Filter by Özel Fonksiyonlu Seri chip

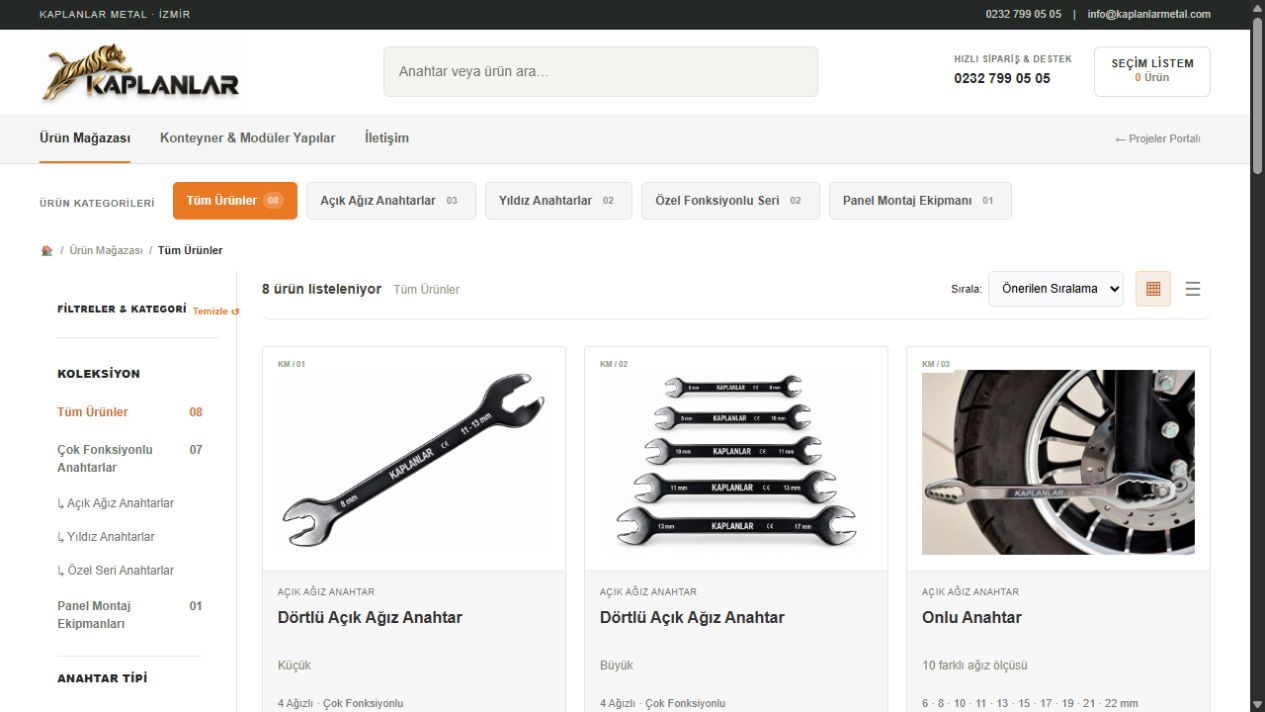tap(731, 201)
